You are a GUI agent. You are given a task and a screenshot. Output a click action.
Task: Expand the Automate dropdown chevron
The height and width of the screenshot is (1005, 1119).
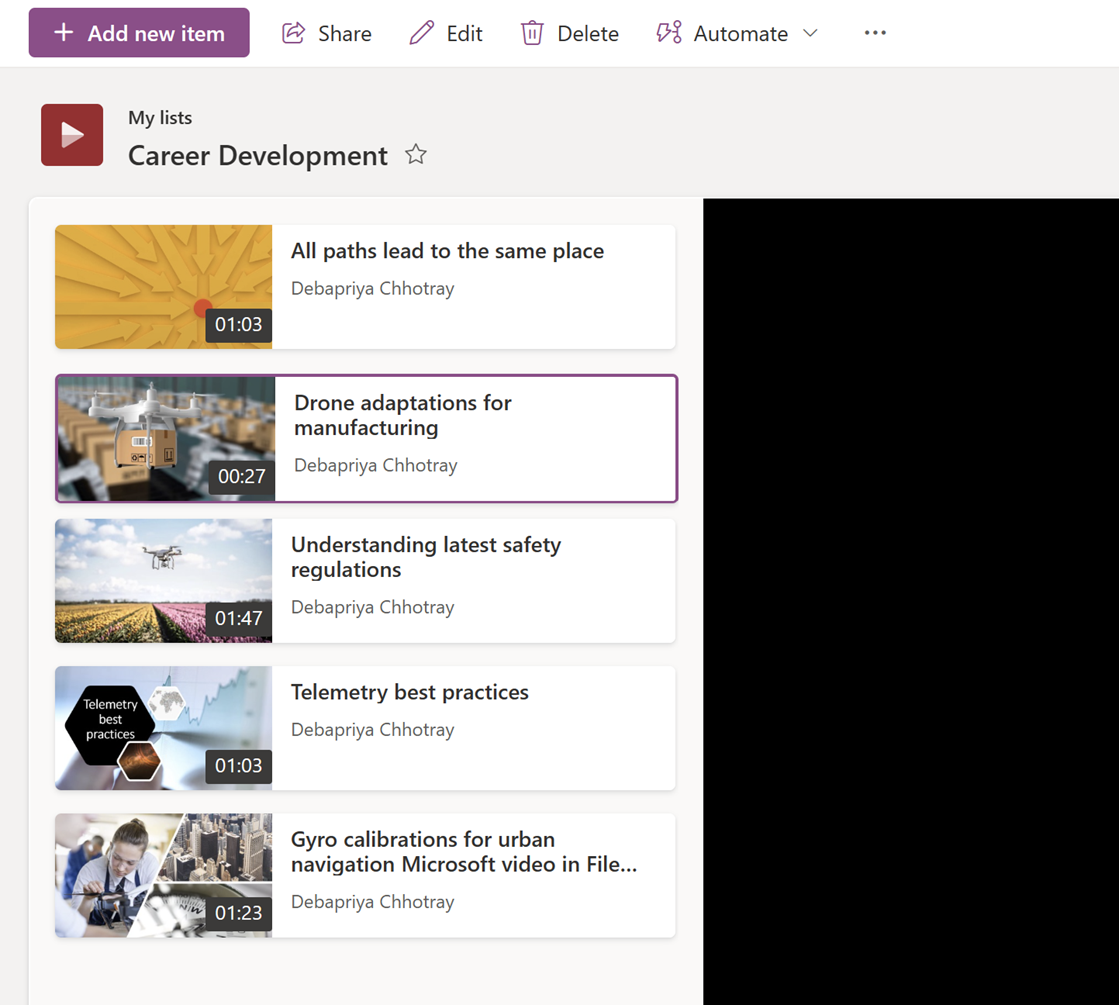810,33
